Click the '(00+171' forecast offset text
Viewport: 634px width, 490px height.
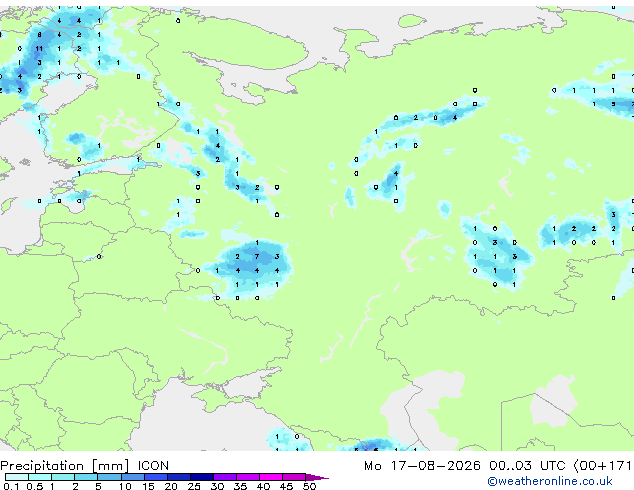(x=602, y=466)
